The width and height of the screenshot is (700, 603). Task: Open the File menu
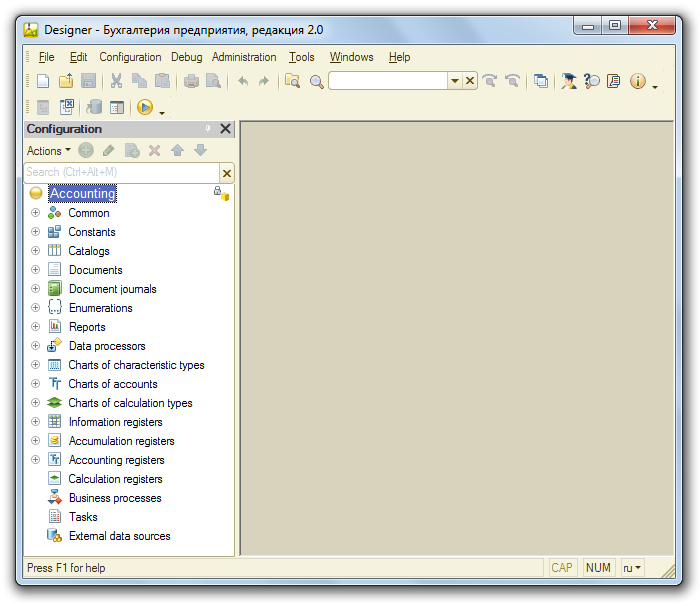click(46, 57)
